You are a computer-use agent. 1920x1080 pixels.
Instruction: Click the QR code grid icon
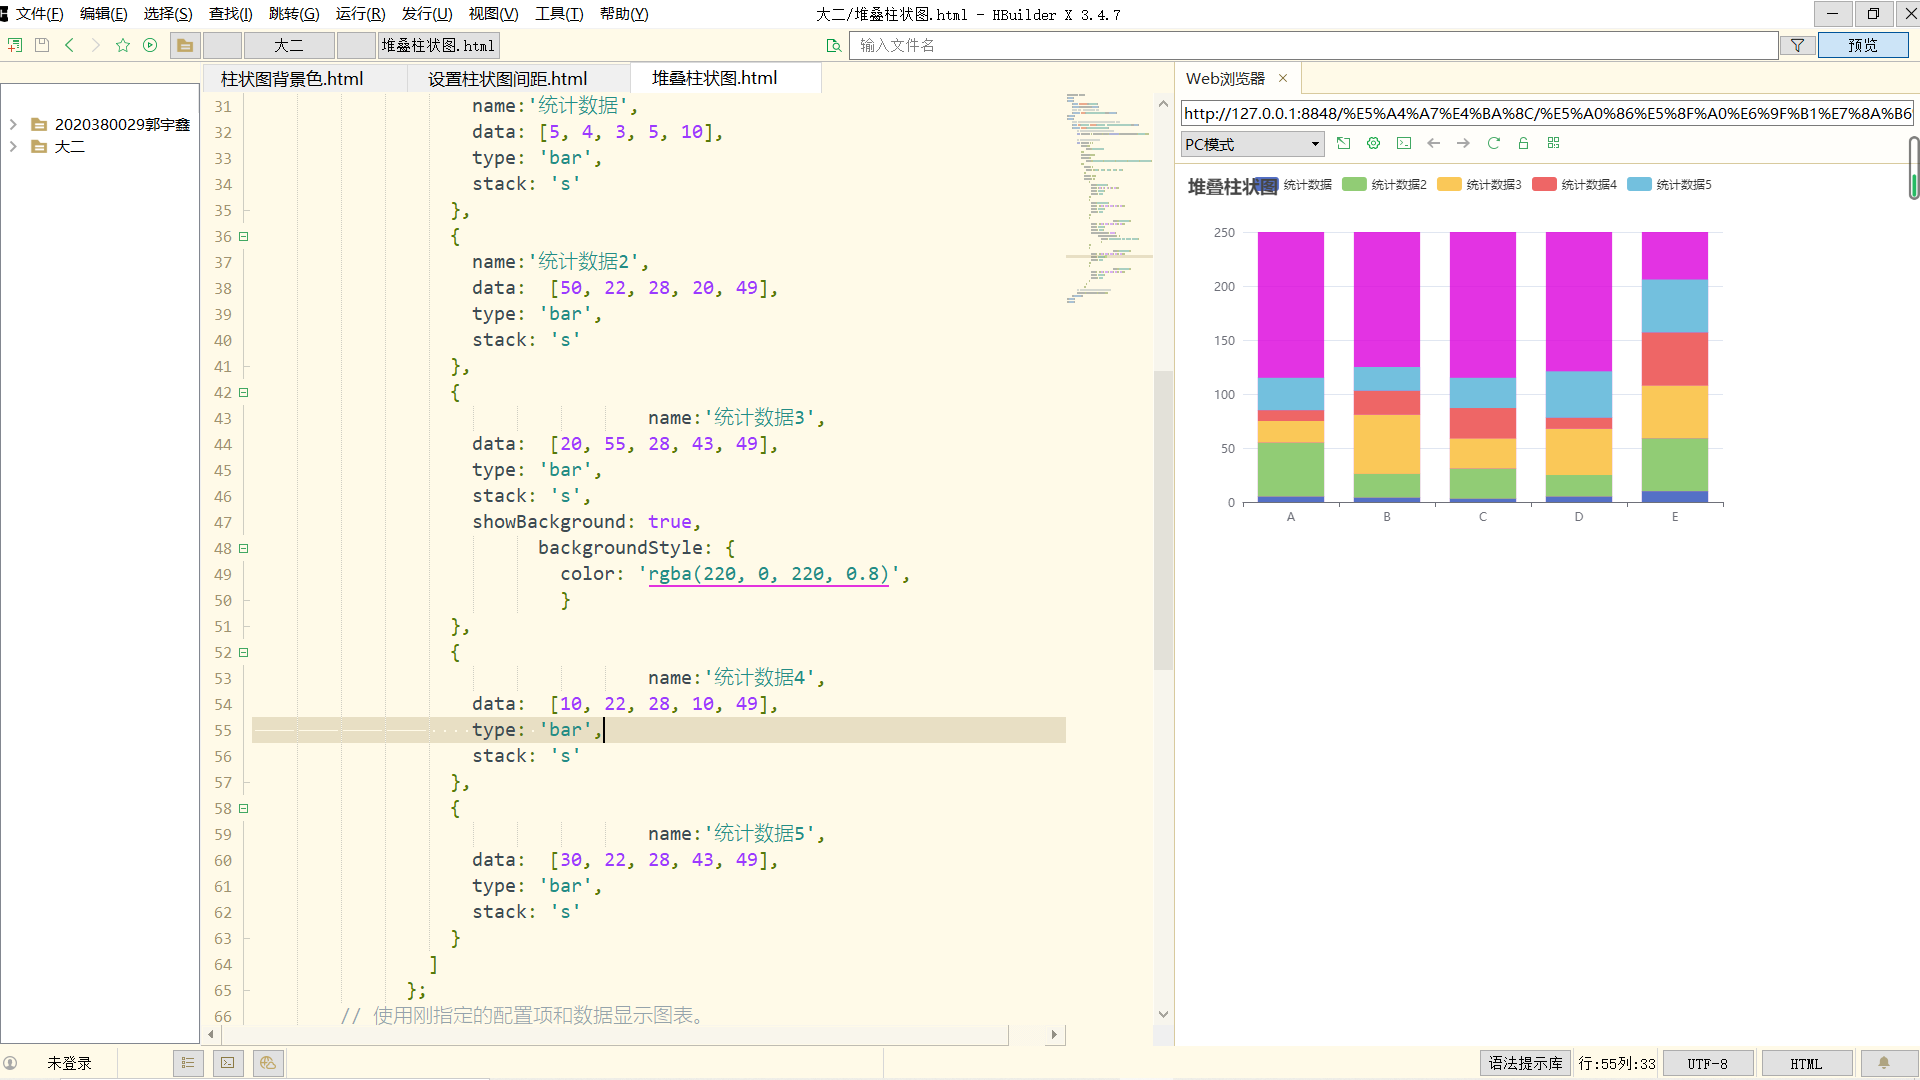point(1554,143)
